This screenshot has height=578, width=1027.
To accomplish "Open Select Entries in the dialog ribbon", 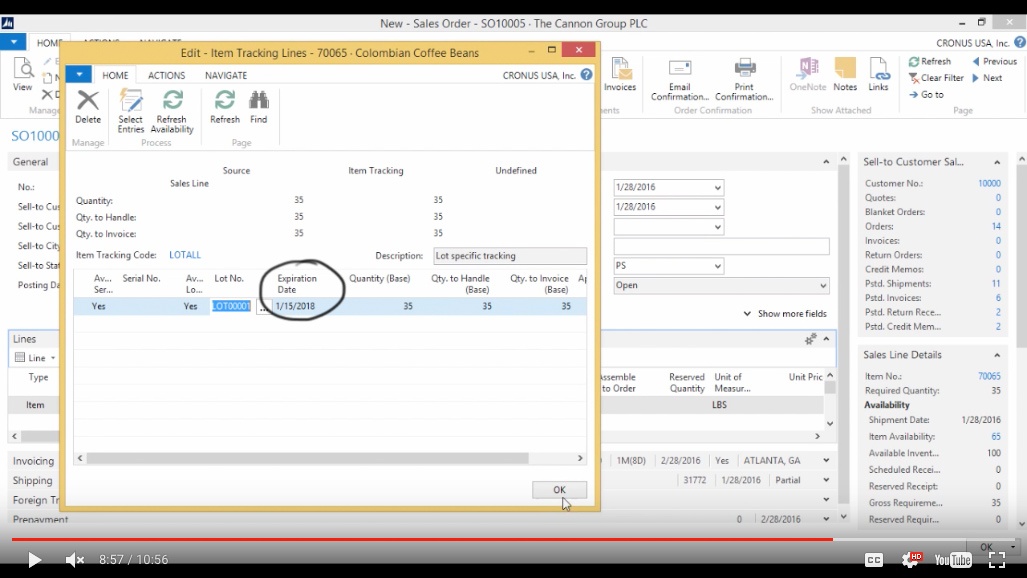I will [130, 111].
